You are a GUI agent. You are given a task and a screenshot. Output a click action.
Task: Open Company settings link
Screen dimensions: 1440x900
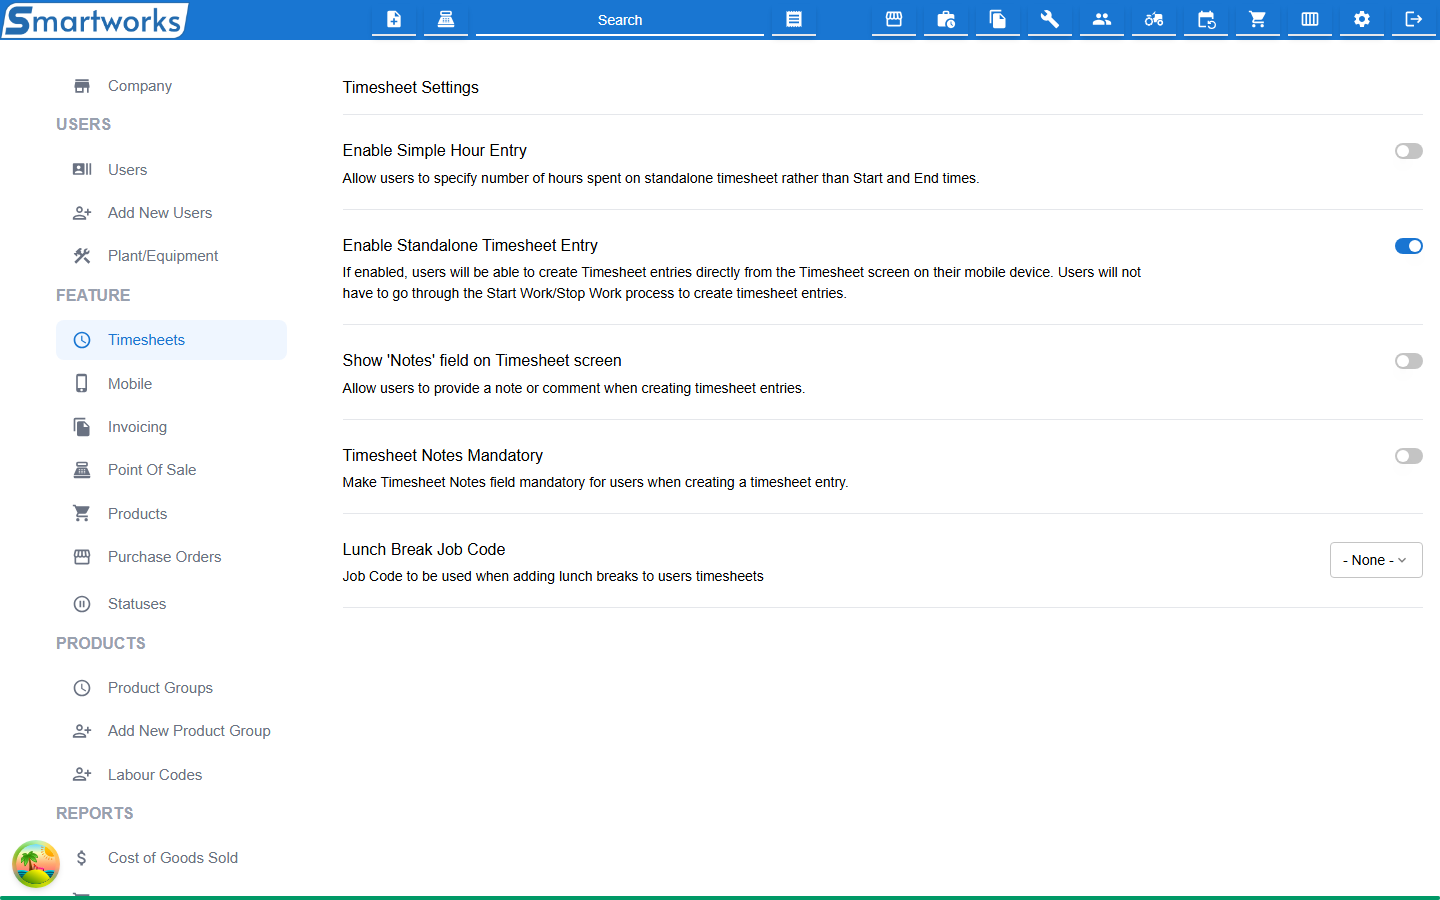tap(171, 86)
